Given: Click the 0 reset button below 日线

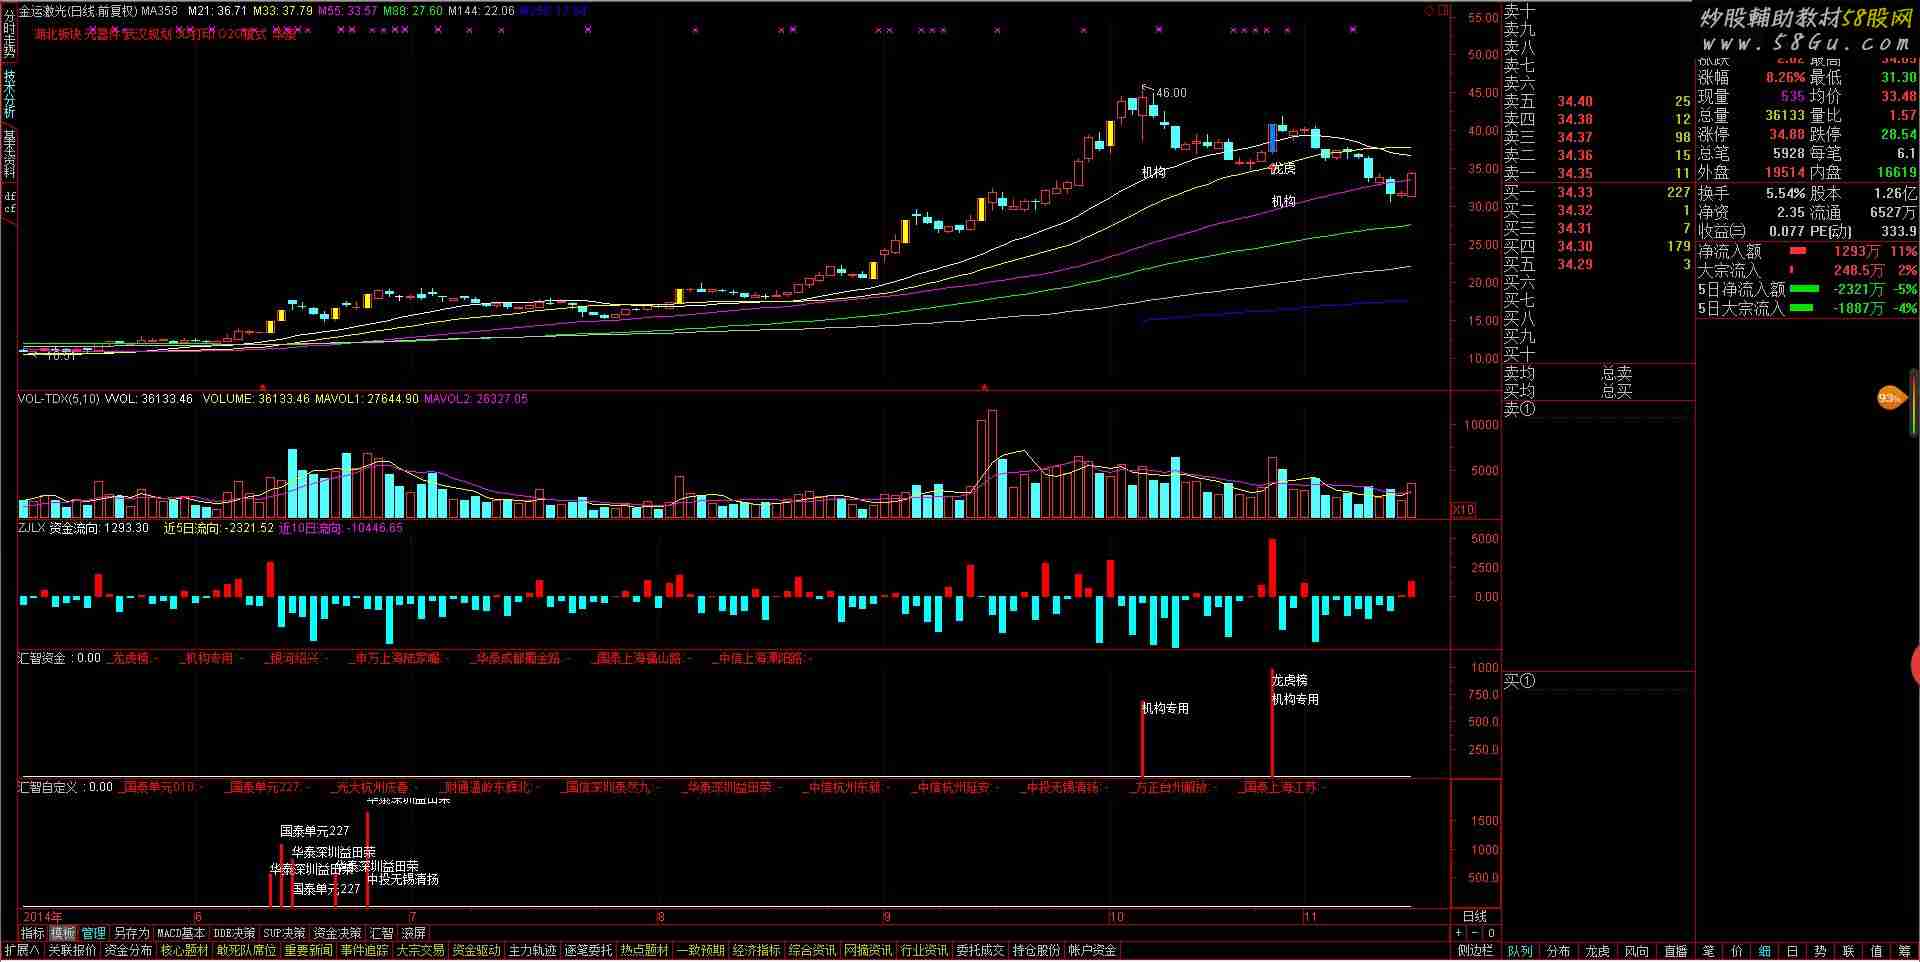Looking at the screenshot, I should pos(1491,933).
